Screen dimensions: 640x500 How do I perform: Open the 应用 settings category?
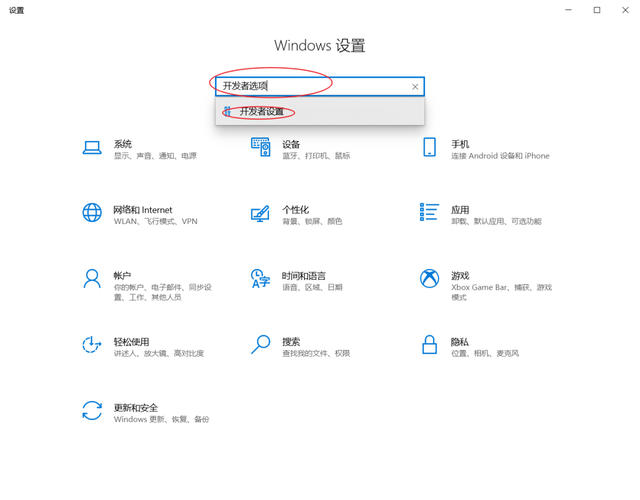pyautogui.click(x=460, y=210)
